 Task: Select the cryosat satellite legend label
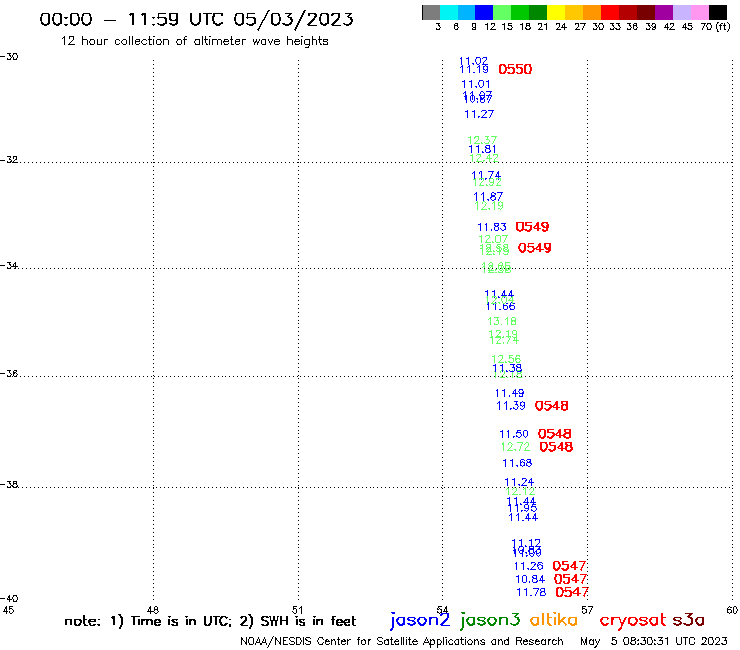(x=632, y=620)
